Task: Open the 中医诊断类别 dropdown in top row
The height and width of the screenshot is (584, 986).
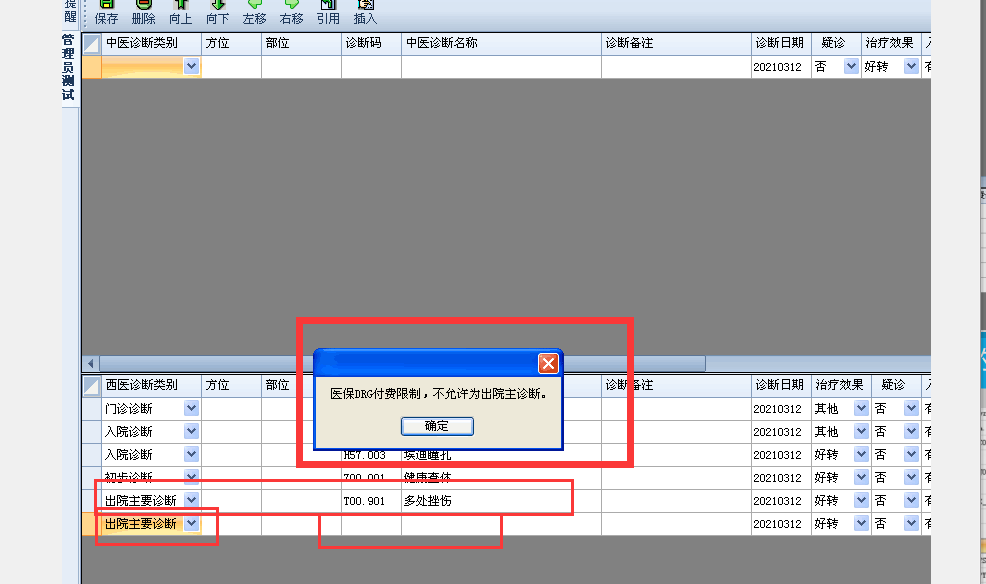Action: point(192,66)
